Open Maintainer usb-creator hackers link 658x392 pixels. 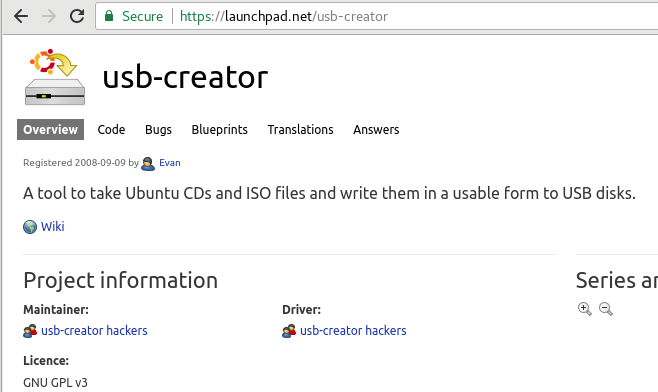point(94,331)
